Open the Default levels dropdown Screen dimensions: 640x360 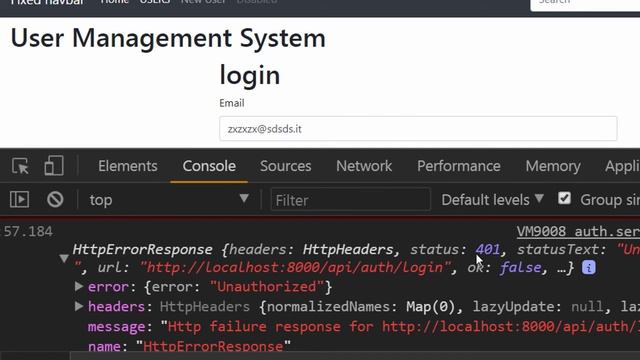click(x=492, y=200)
